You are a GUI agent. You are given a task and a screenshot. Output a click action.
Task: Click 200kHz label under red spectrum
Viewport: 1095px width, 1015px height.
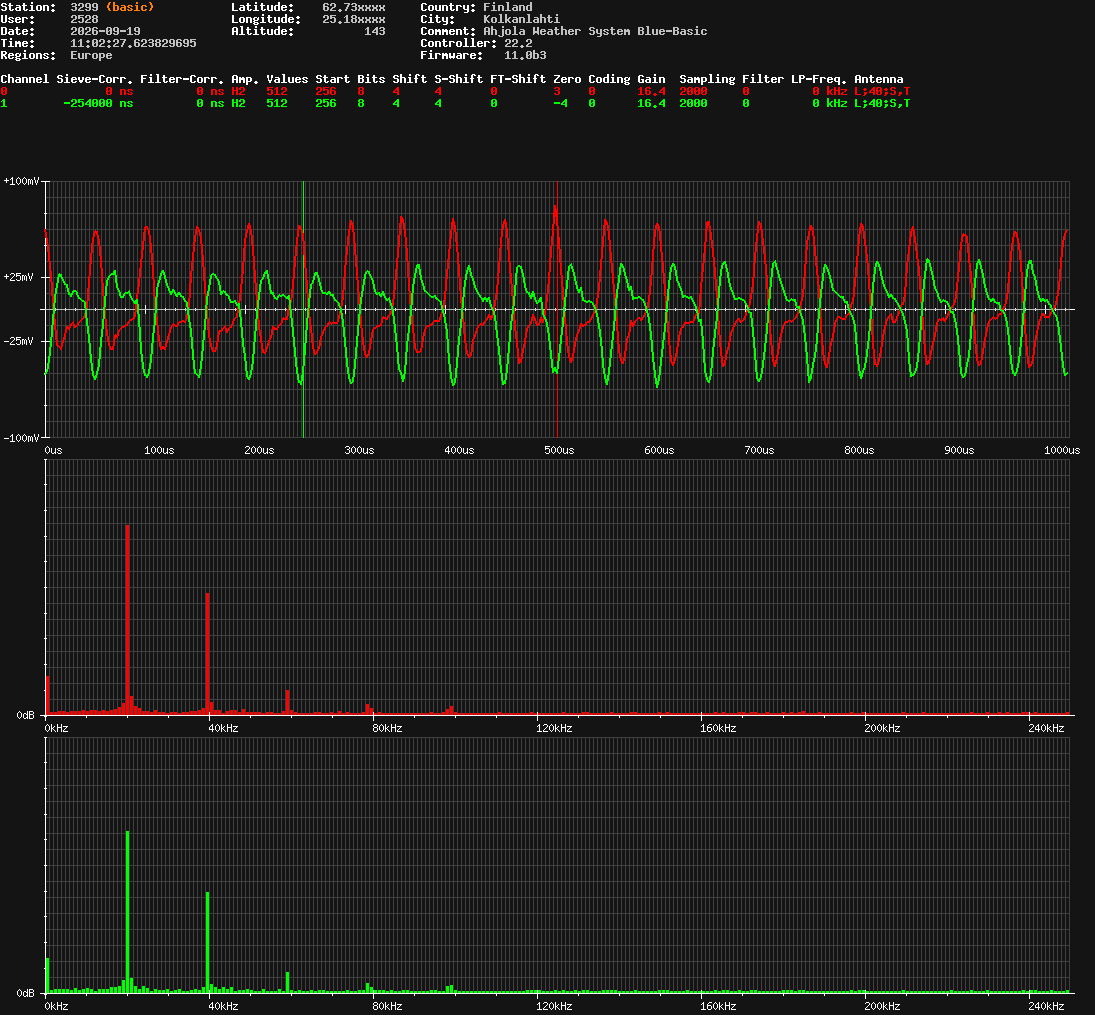(882, 729)
